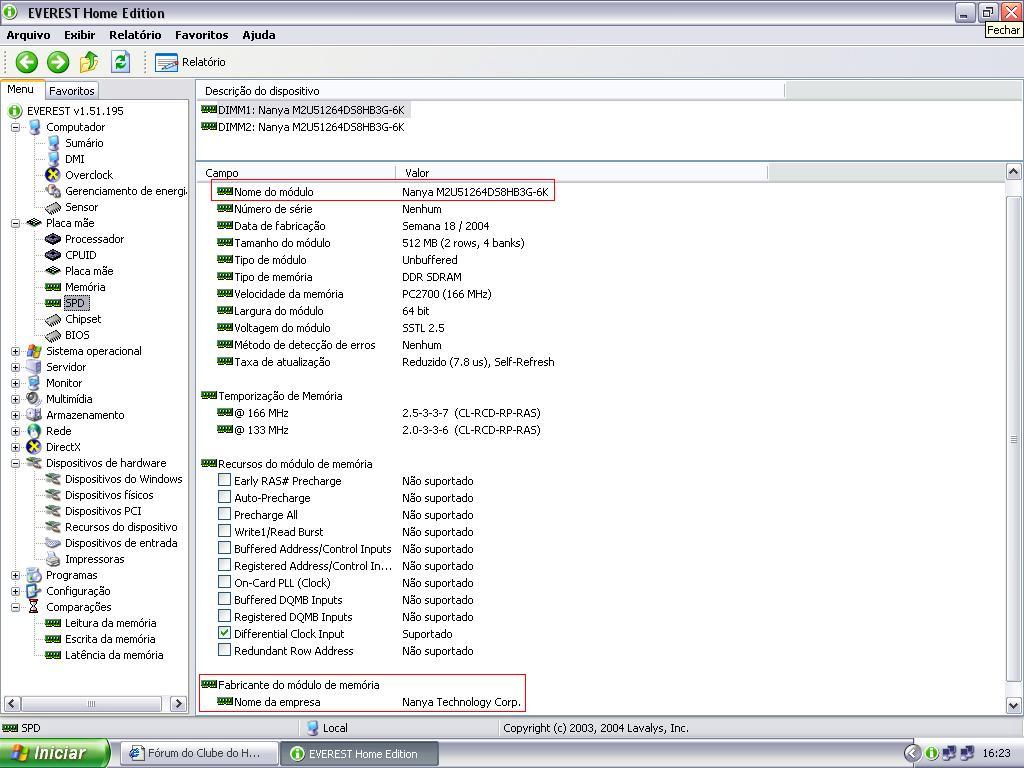This screenshot has height=768, width=1024.
Task: Click the details pane scroll down arrow
Action: click(x=1013, y=705)
